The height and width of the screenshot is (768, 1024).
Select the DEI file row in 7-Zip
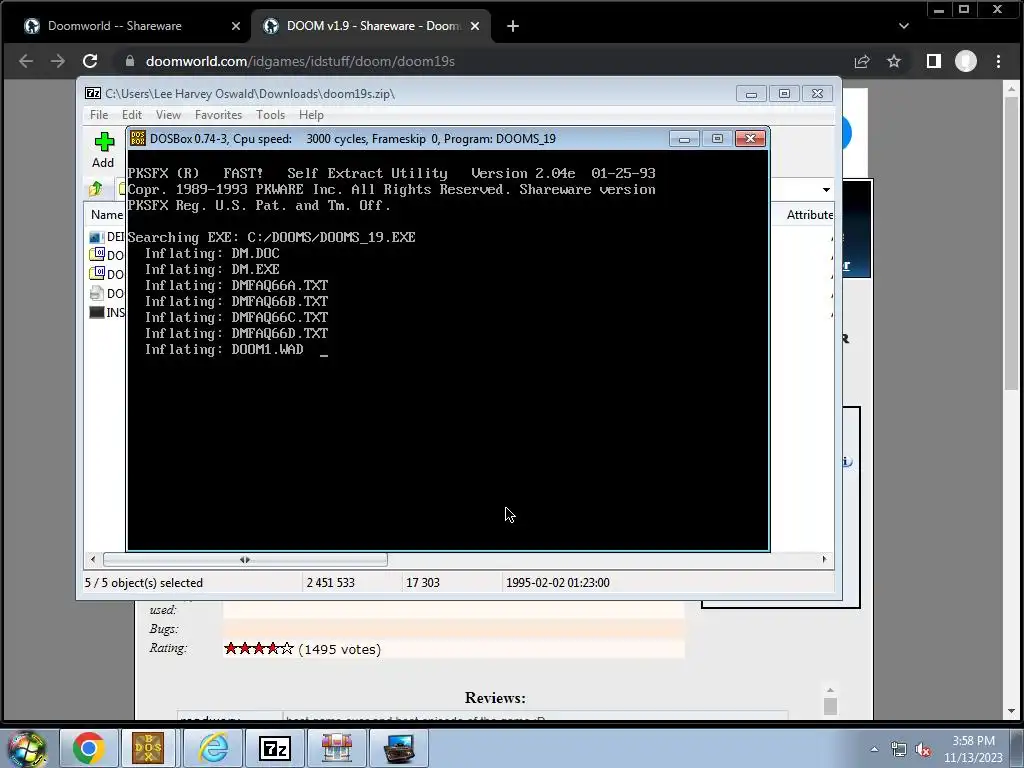107,236
